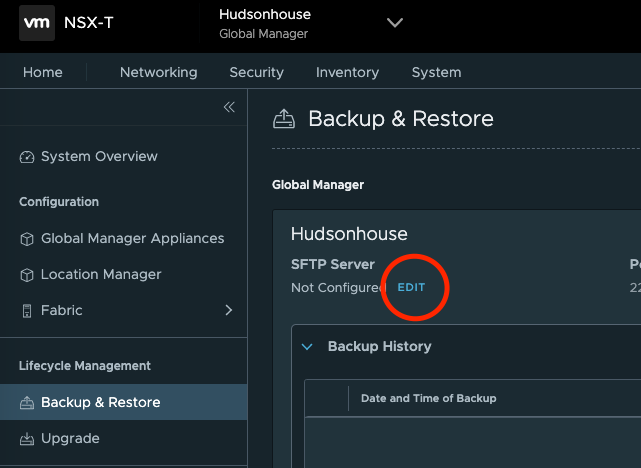
Task: Click the Backup & Restore sidebar icon
Action: pyautogui.click(x=27, y=403)
